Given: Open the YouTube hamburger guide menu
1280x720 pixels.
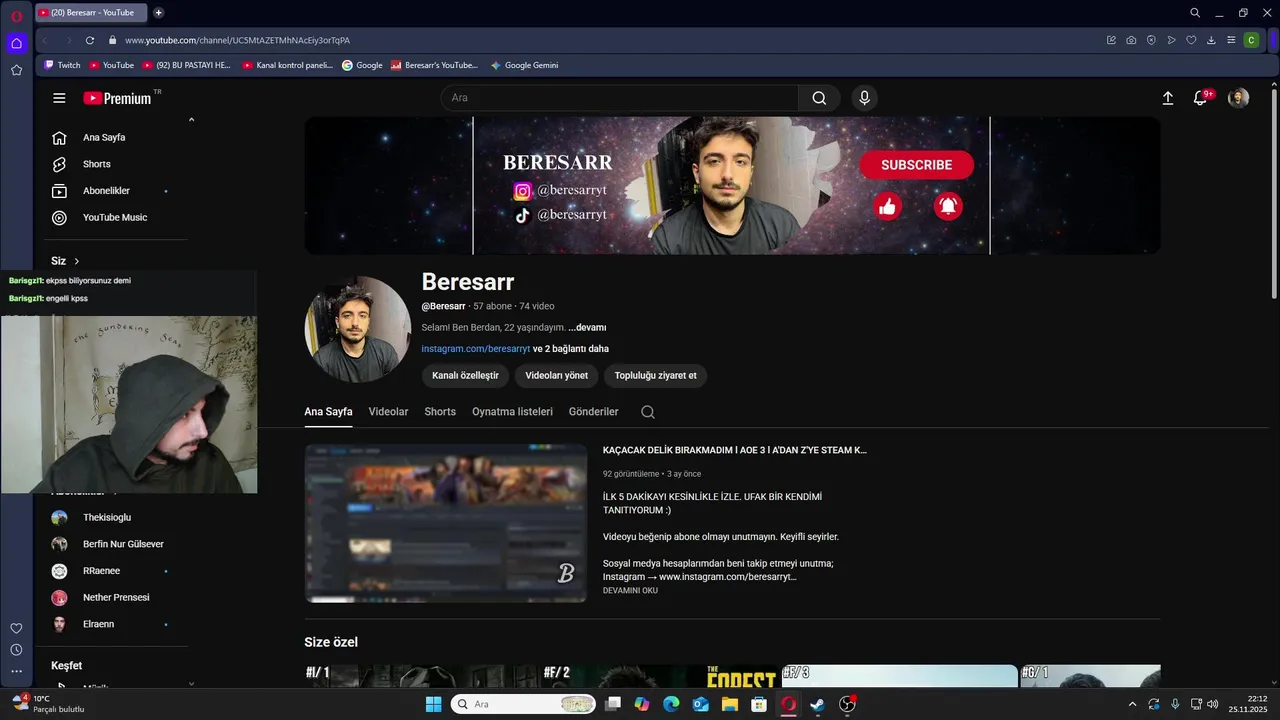Looking at the screenshot, I should click(x=59, y=98).
